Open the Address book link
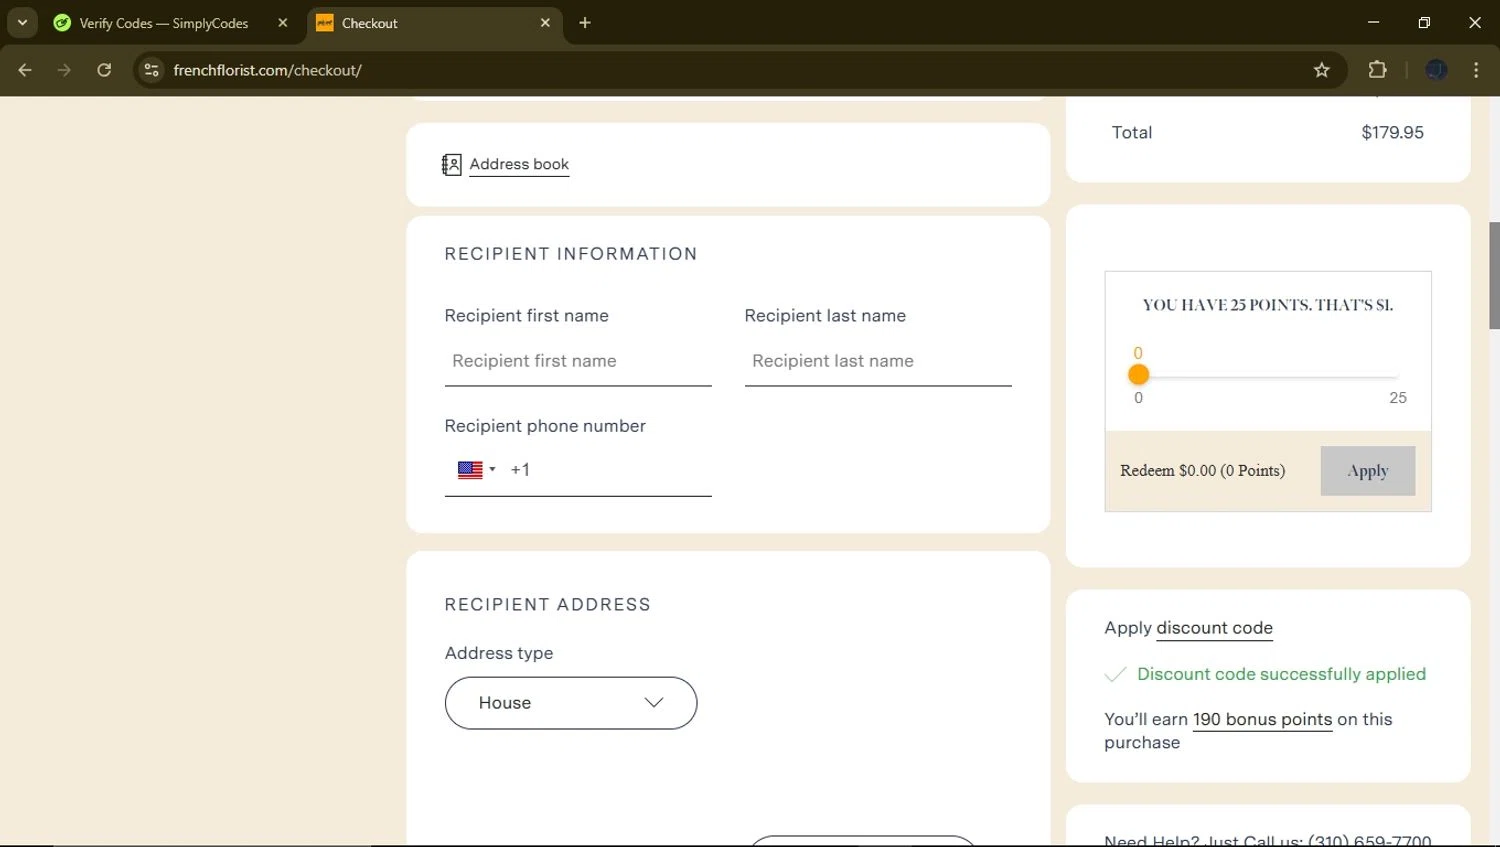This screenshot has width=1500, height=847. 519,164
